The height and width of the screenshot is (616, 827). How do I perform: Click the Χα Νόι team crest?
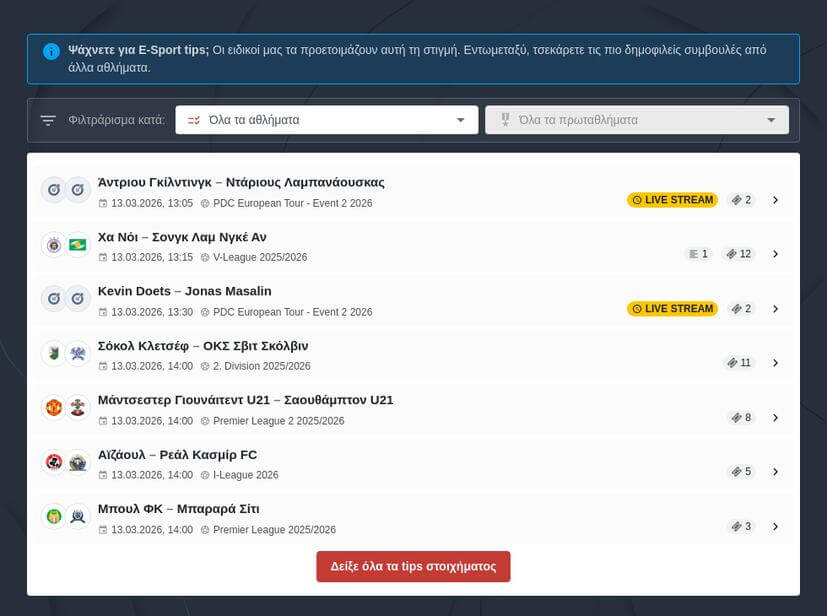(x=54, y=245)
